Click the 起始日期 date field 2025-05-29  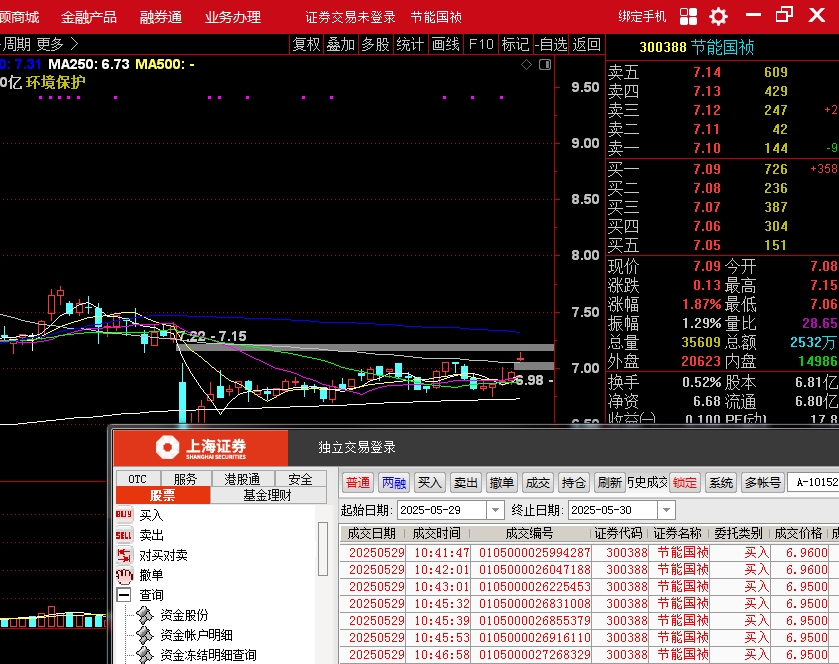click(442, 510)
